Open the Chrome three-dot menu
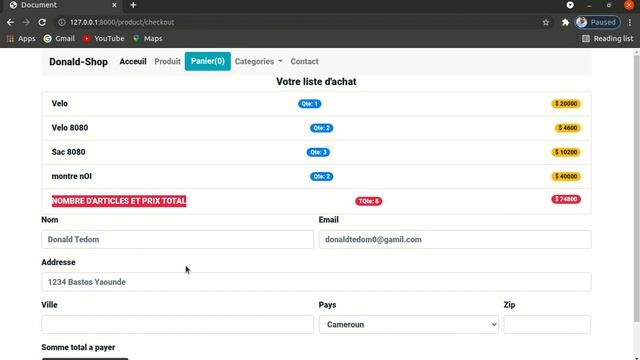 click(x=630, y=22)
